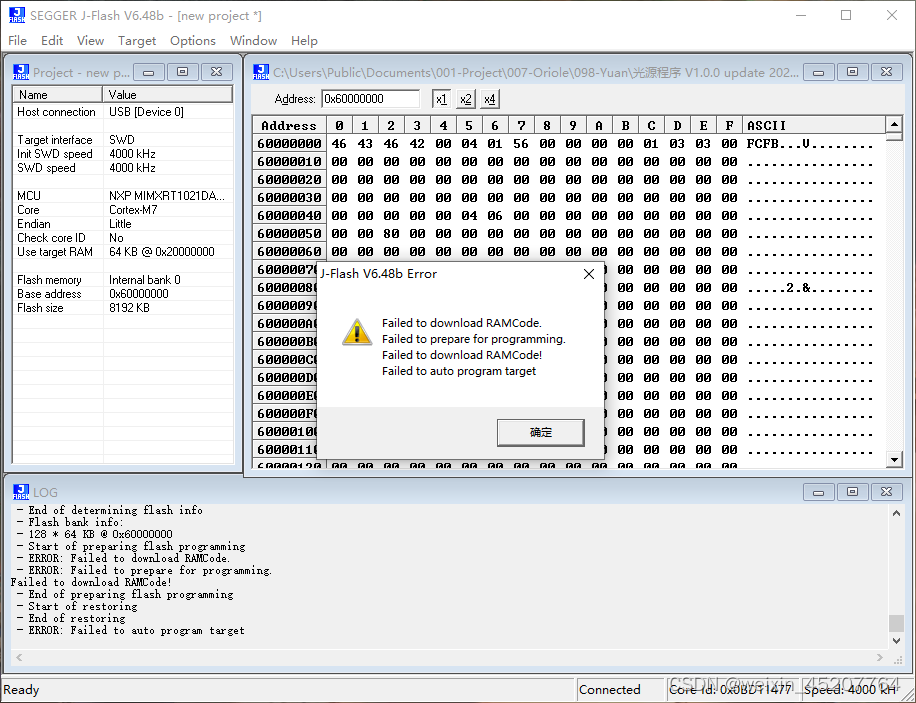The width and height of the screenshot is (916, 703).
Task: Click hex view scrollbar up arrow
Action: coord(894,124)
